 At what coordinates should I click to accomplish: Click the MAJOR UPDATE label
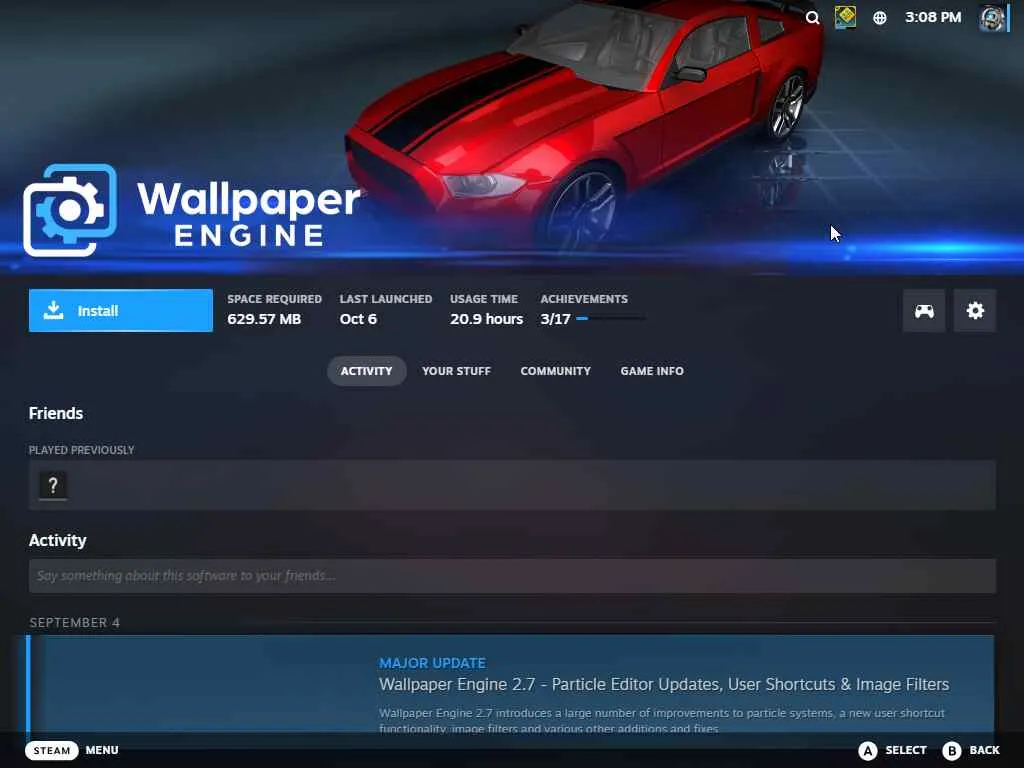coord(432,663)
